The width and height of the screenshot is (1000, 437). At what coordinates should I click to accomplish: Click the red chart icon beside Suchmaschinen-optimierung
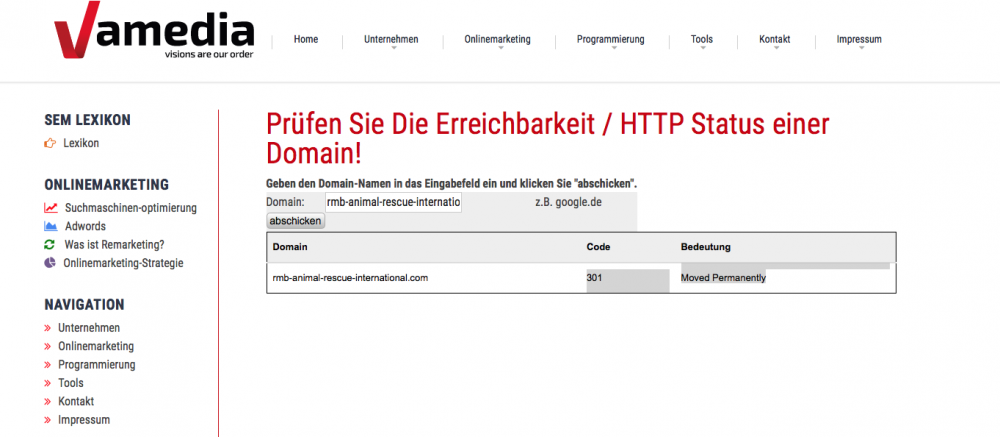pos(50,208)
